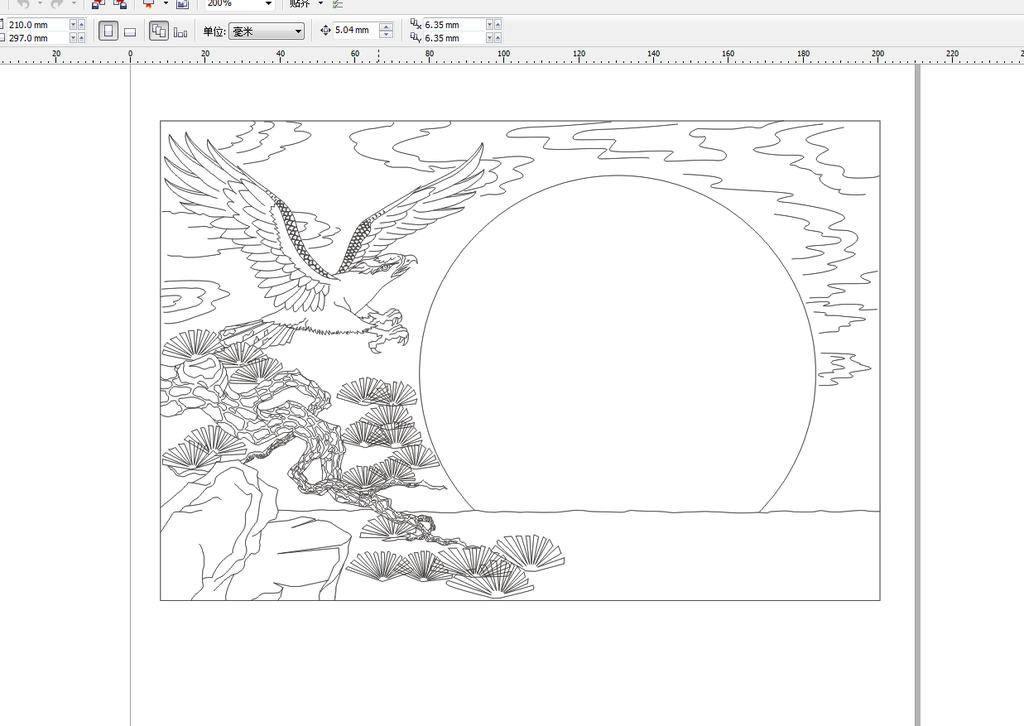The height and width of the screenshot is (726, 1024).
Task: Click apply layout to current page icon
Action: 180,31
